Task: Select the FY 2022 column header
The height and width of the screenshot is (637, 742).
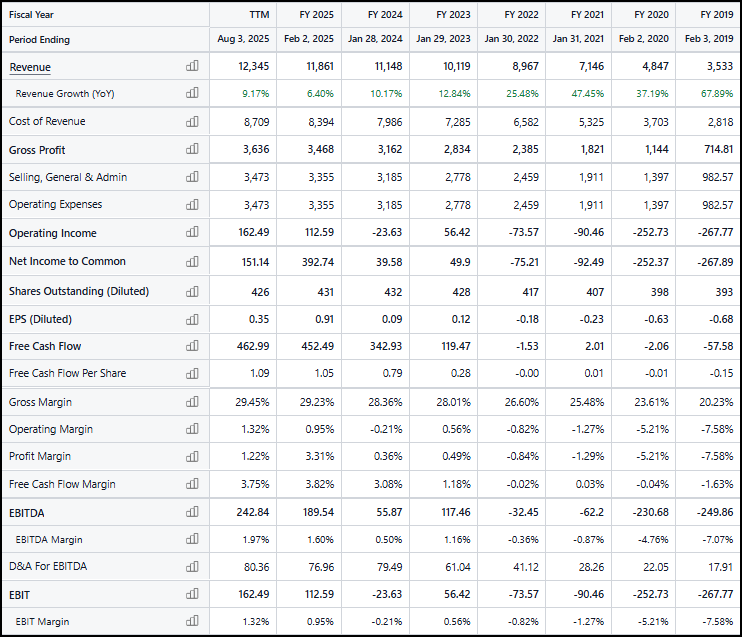Action: [521, 15]
